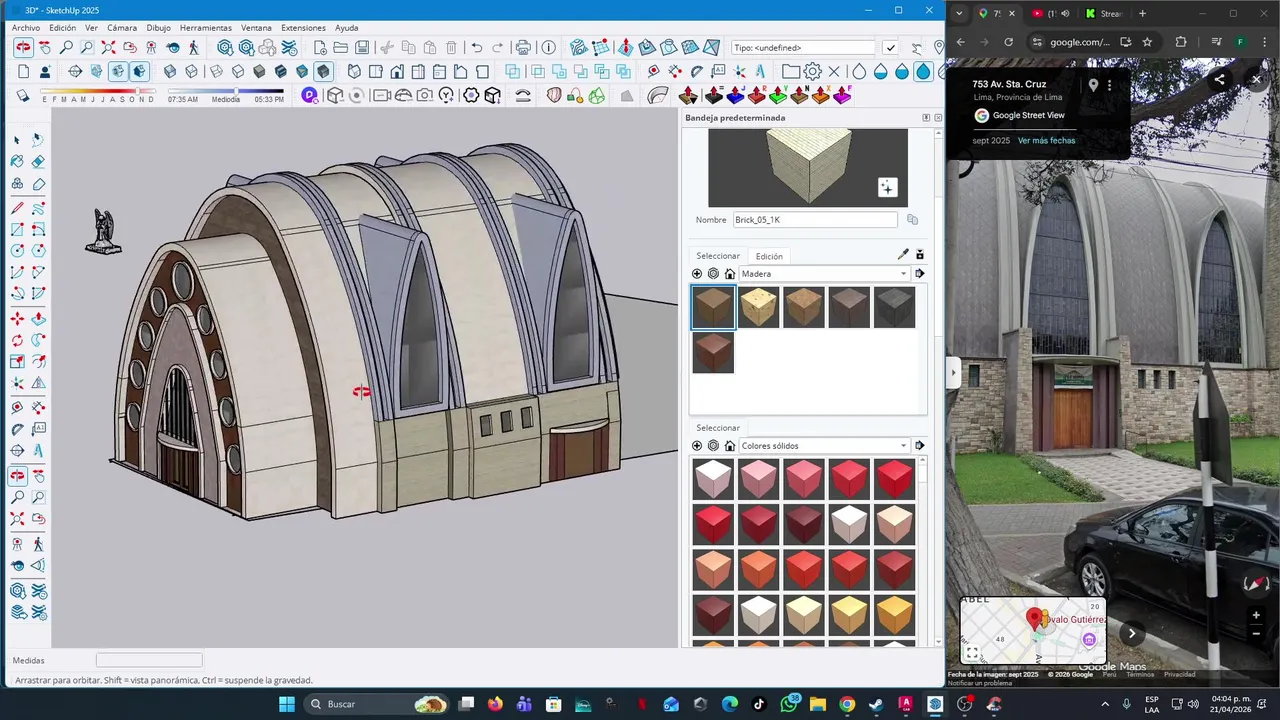Switch to the Seleccionar materials tab

718,256
